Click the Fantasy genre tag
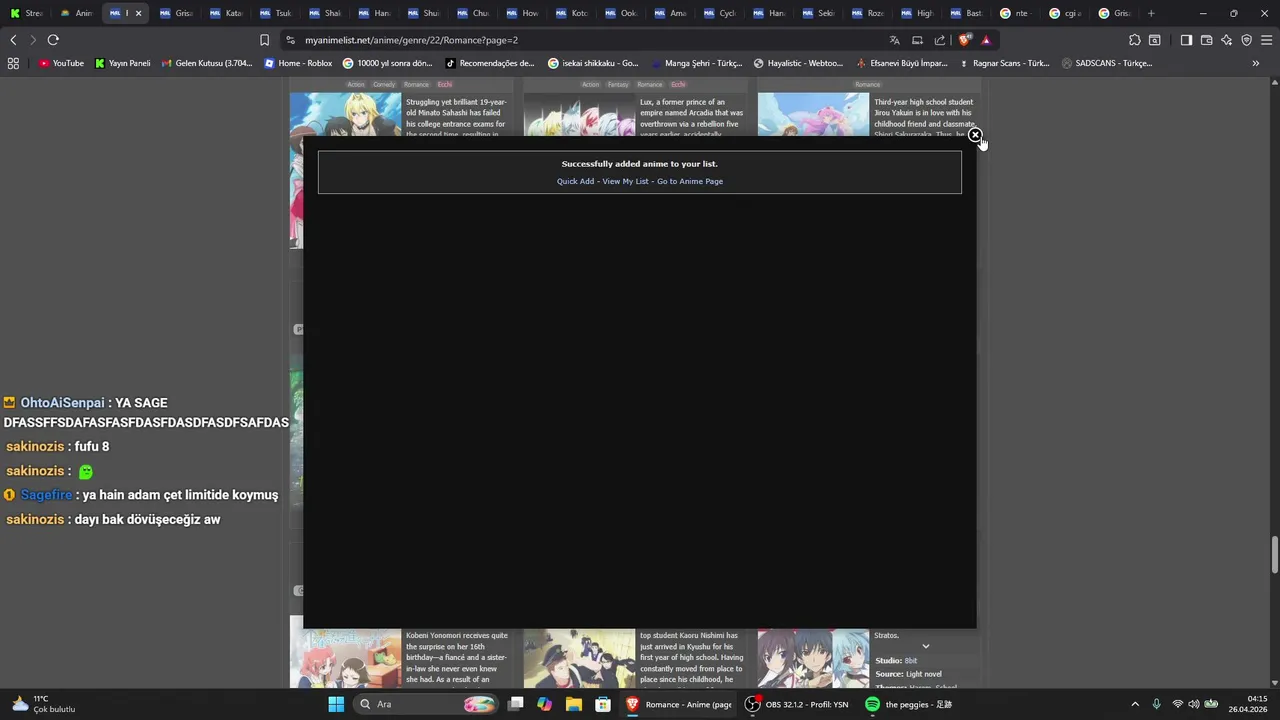 coord(619,84)
